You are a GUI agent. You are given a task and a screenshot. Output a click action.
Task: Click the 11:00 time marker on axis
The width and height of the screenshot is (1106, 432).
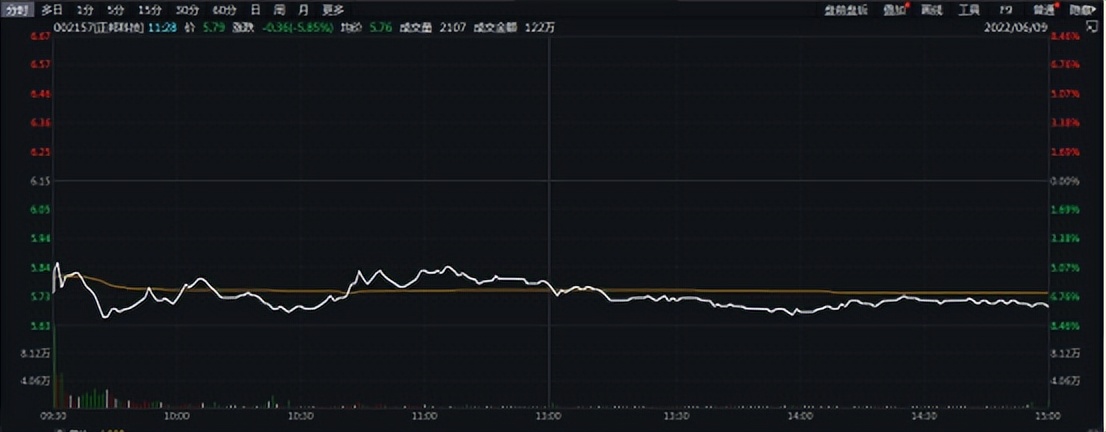coord(425,414)
